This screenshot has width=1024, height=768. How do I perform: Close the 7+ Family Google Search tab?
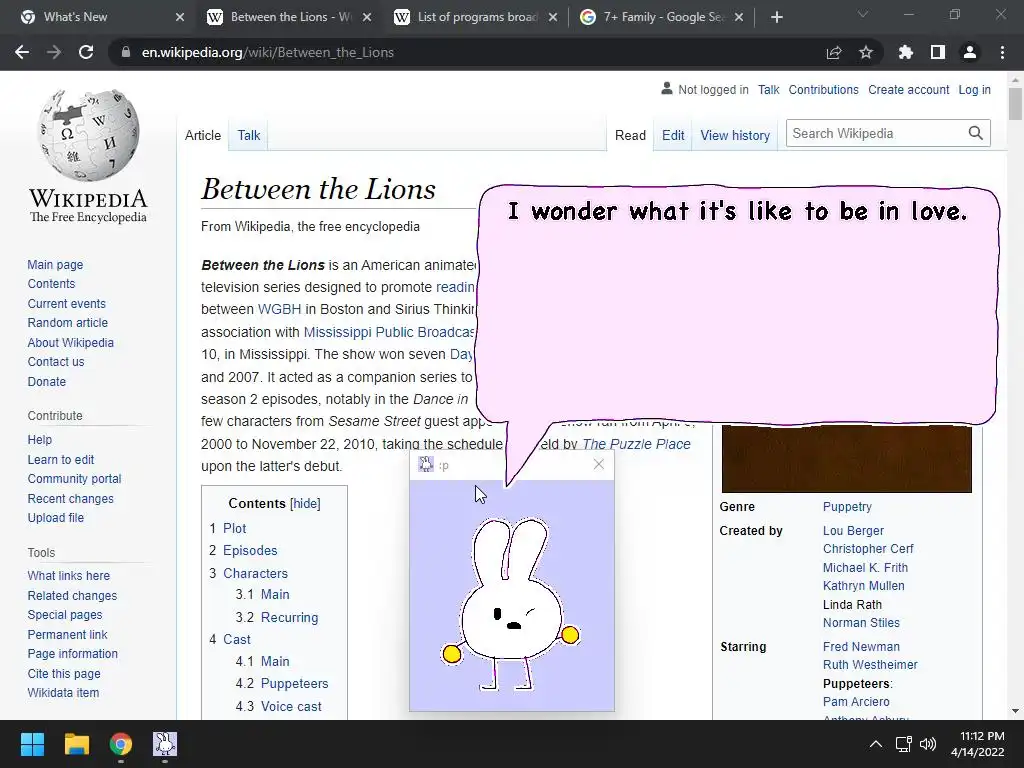tap(739, 18)
